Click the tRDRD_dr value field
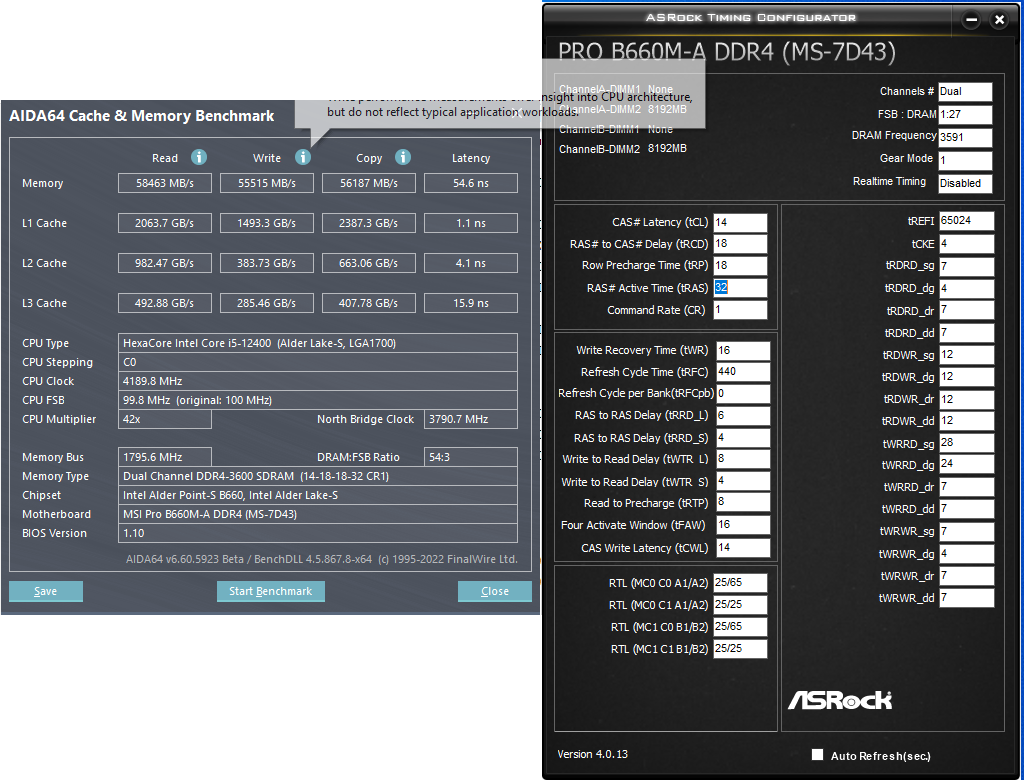This screenshot has width=1024, height=780. (967, 310)
